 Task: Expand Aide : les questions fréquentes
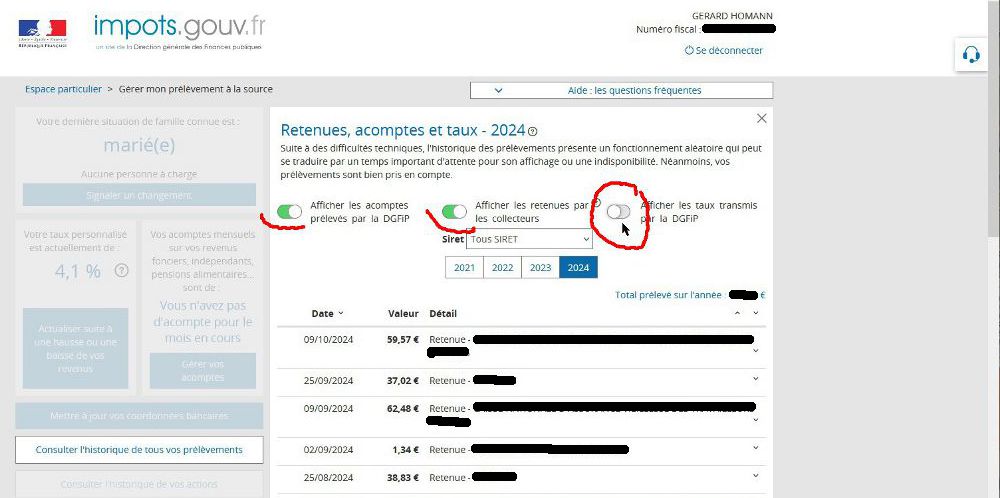621,91
